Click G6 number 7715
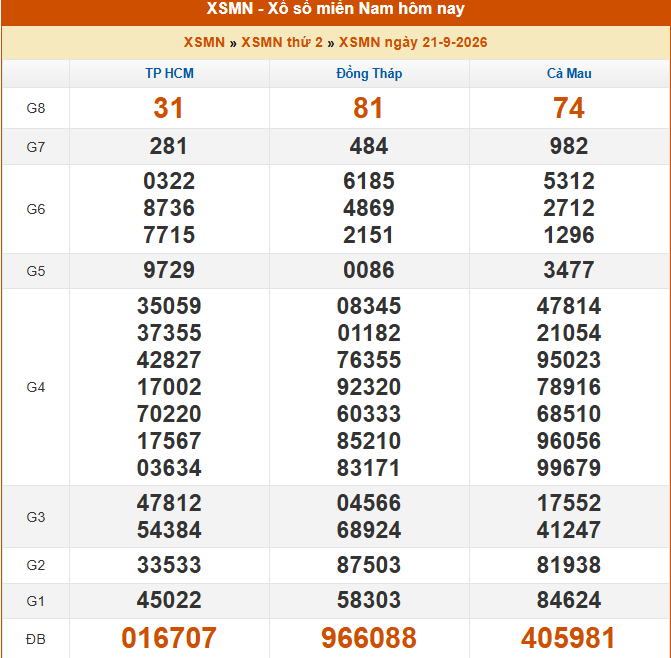671x658 pixels. (169, 235)
